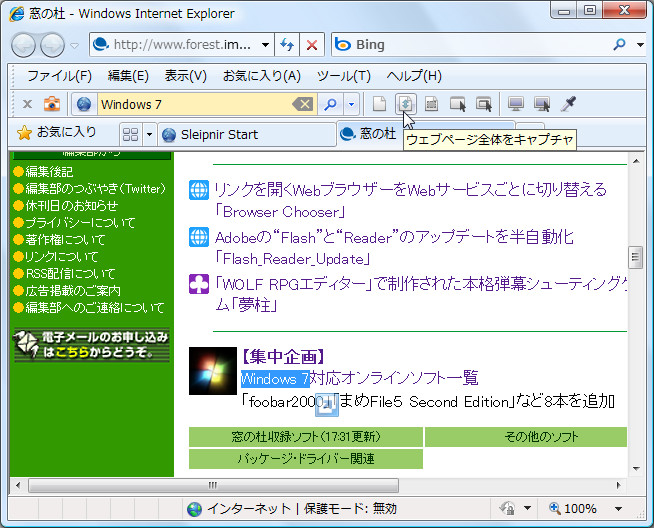The width and height of the screenshot is (654, 528).
Task: Click the Refresh page icon
Action: 287,45
